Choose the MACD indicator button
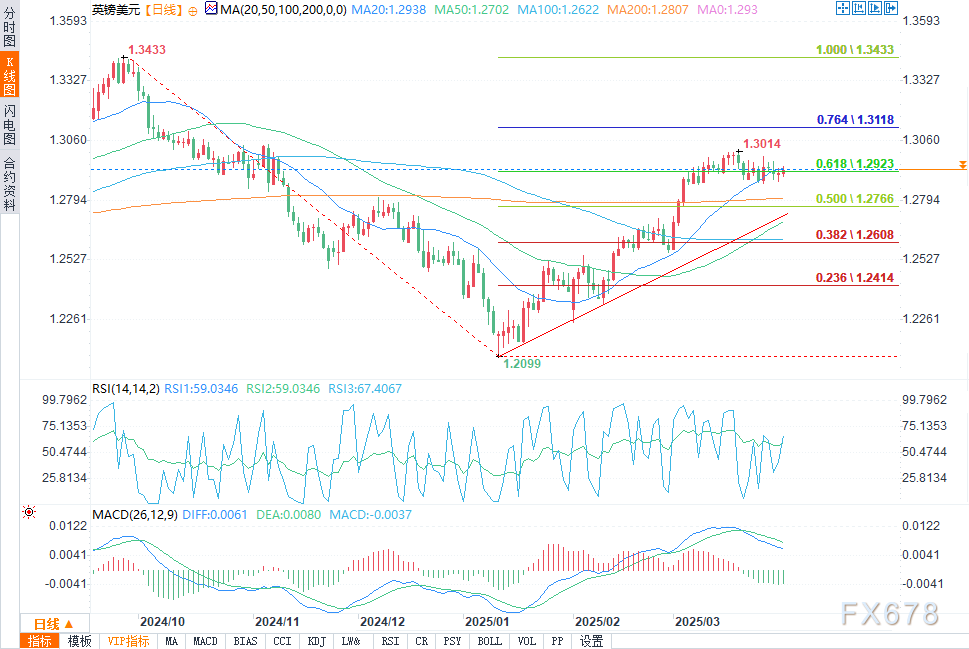The image size is (969, 649). 205,641
